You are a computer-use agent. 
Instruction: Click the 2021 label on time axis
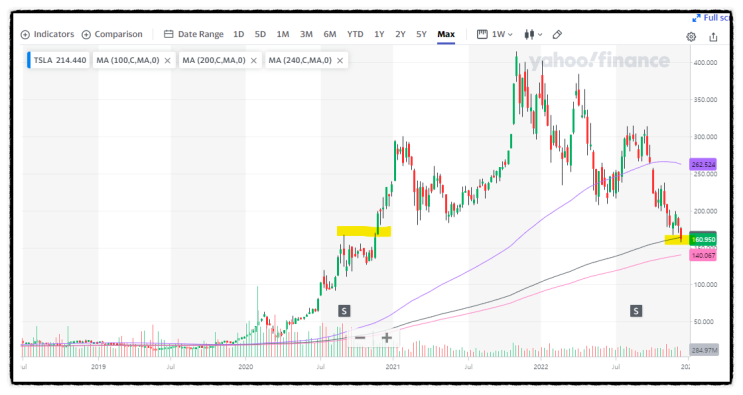392,367
